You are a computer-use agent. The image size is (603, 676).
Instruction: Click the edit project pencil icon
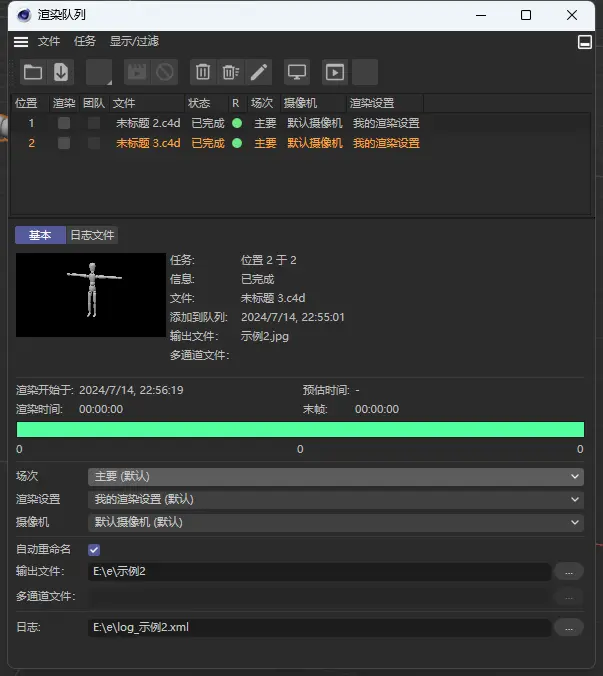tap(259, 72)
